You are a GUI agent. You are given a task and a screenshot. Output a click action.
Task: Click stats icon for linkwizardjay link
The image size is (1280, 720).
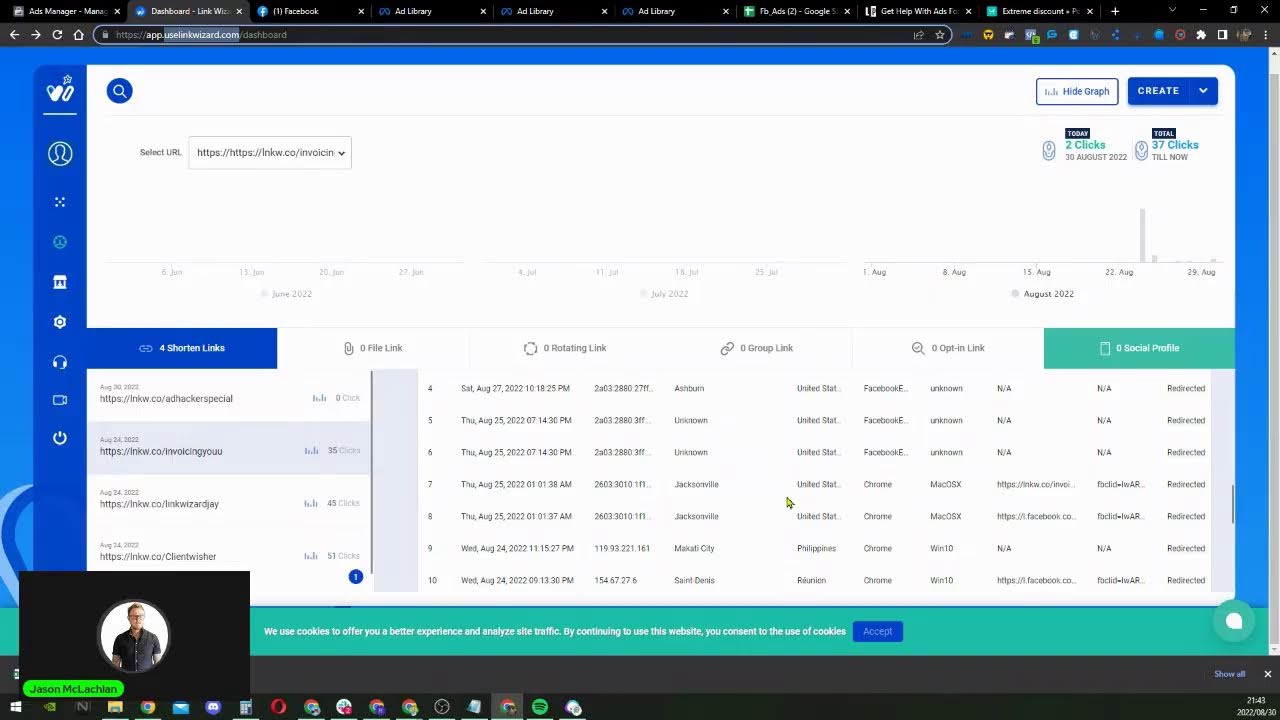[x=311, y=504]
